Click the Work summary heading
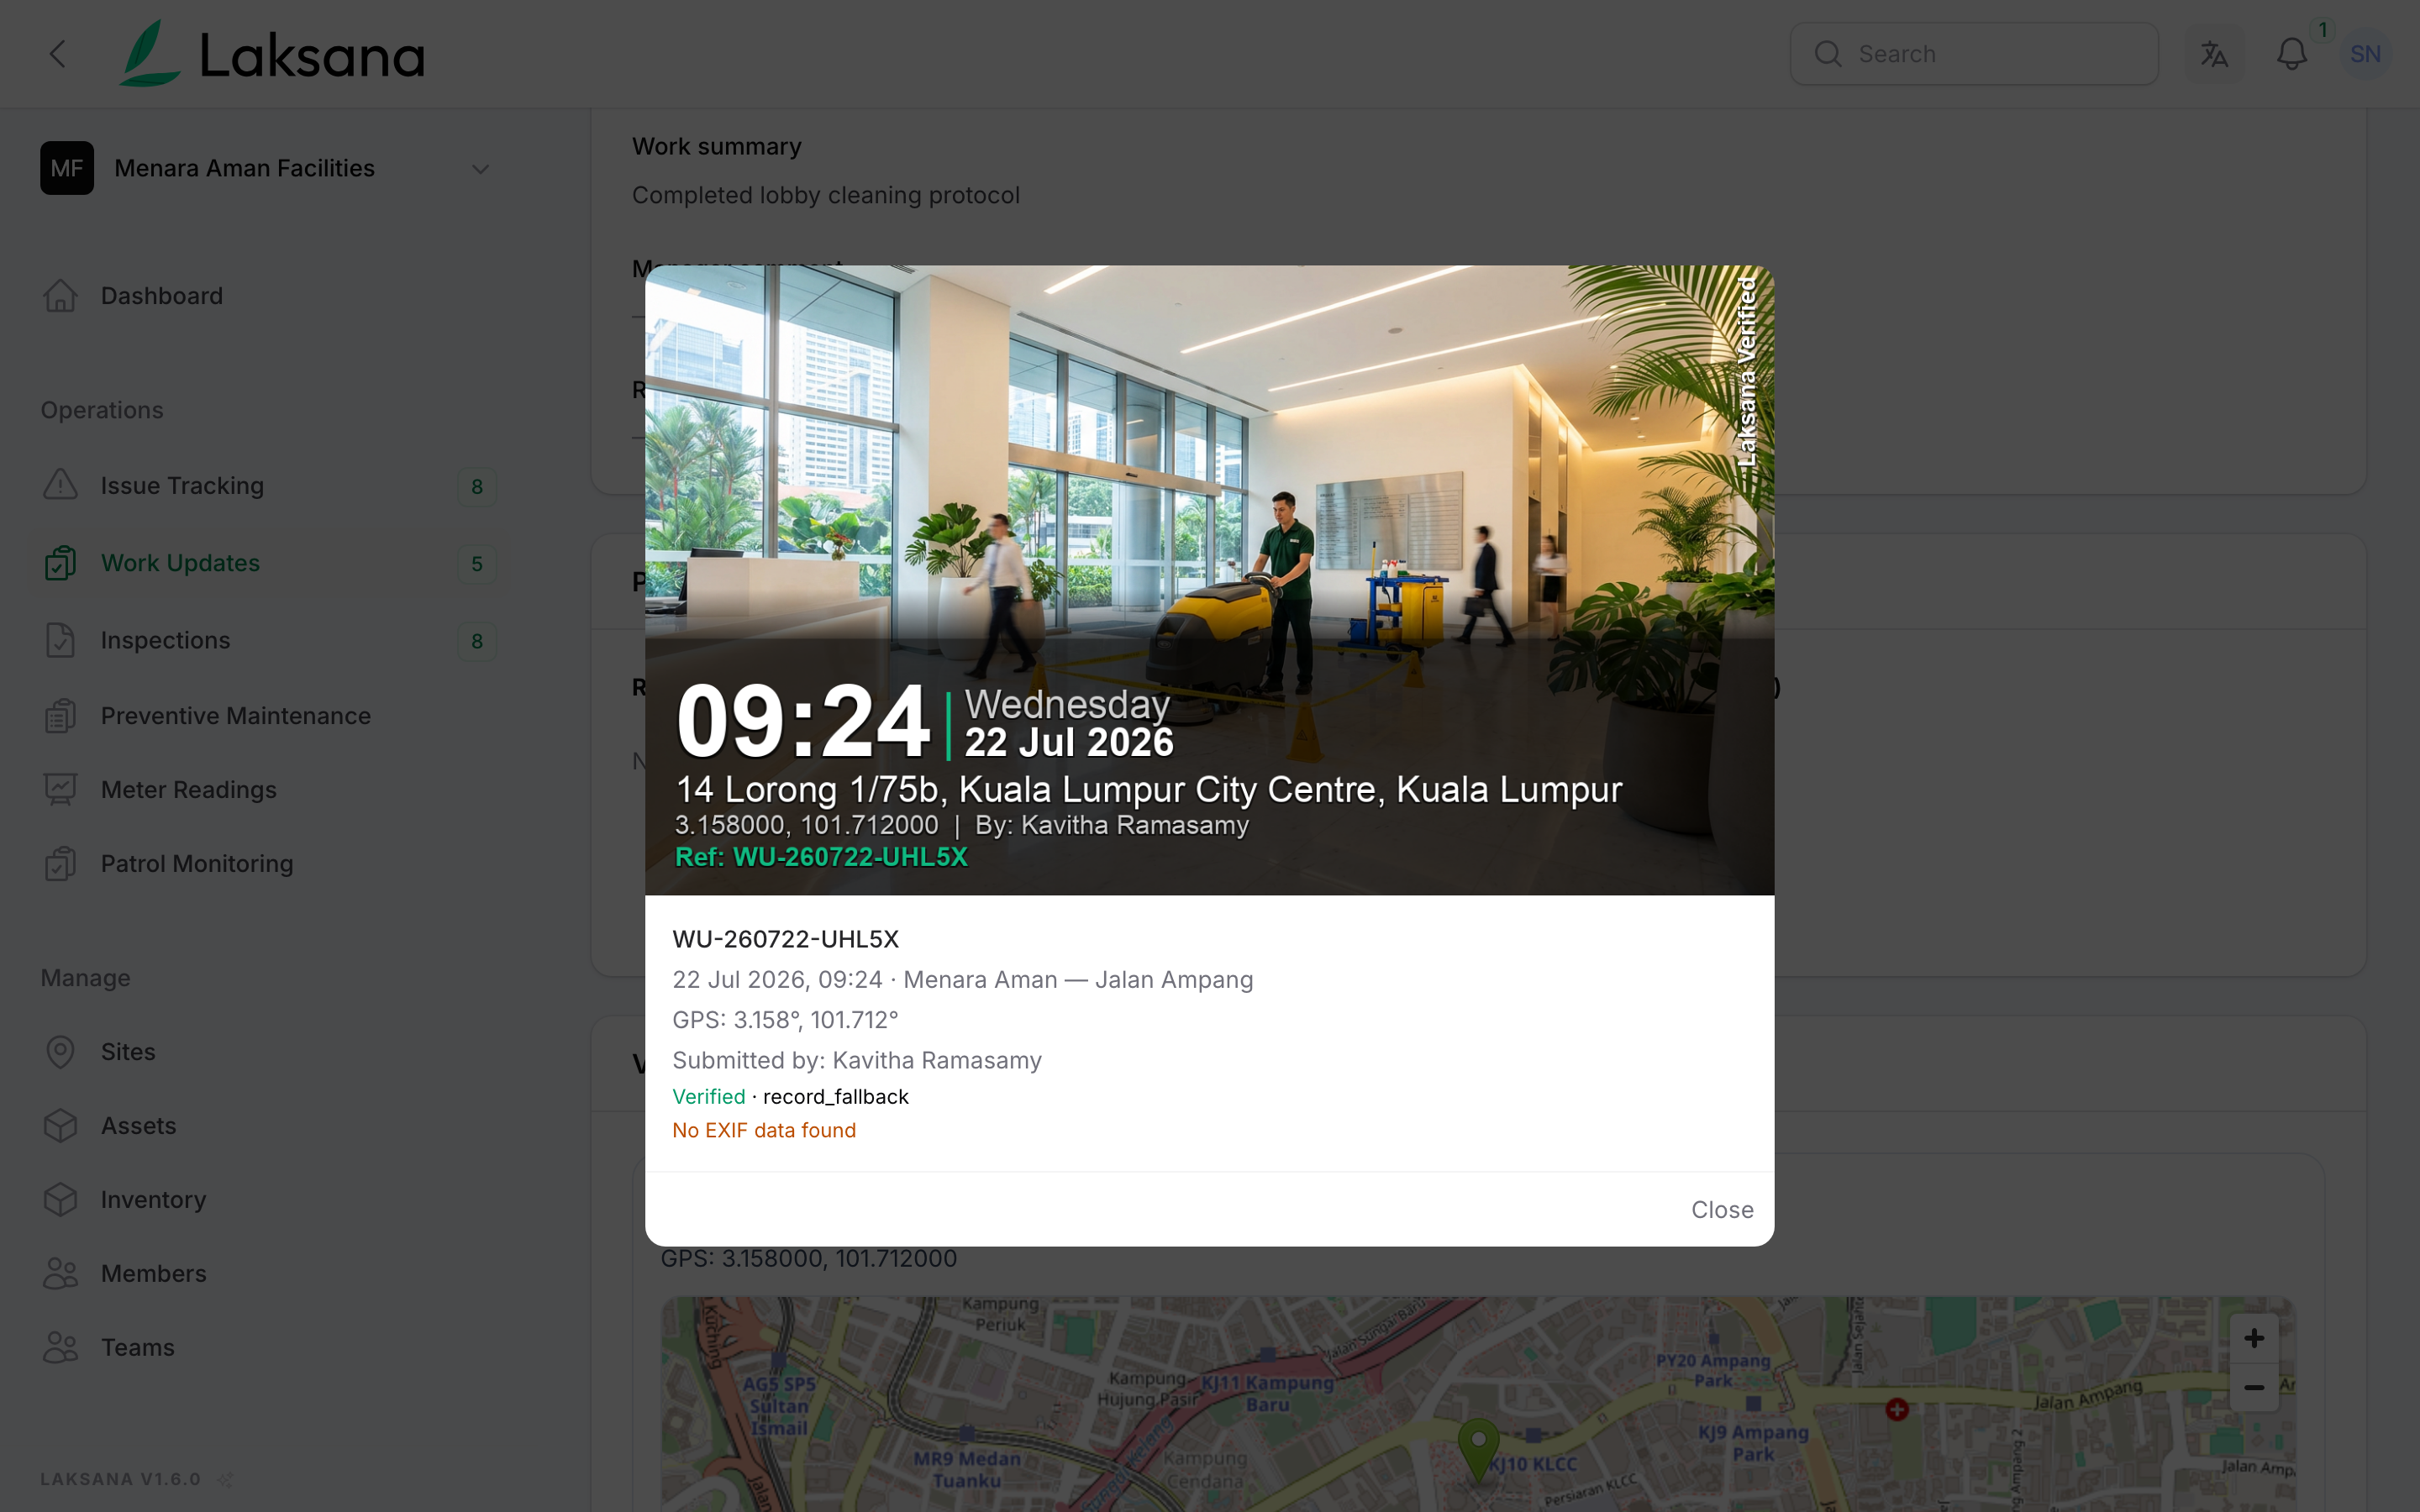2420x1512 pixels. pos(717,146)
